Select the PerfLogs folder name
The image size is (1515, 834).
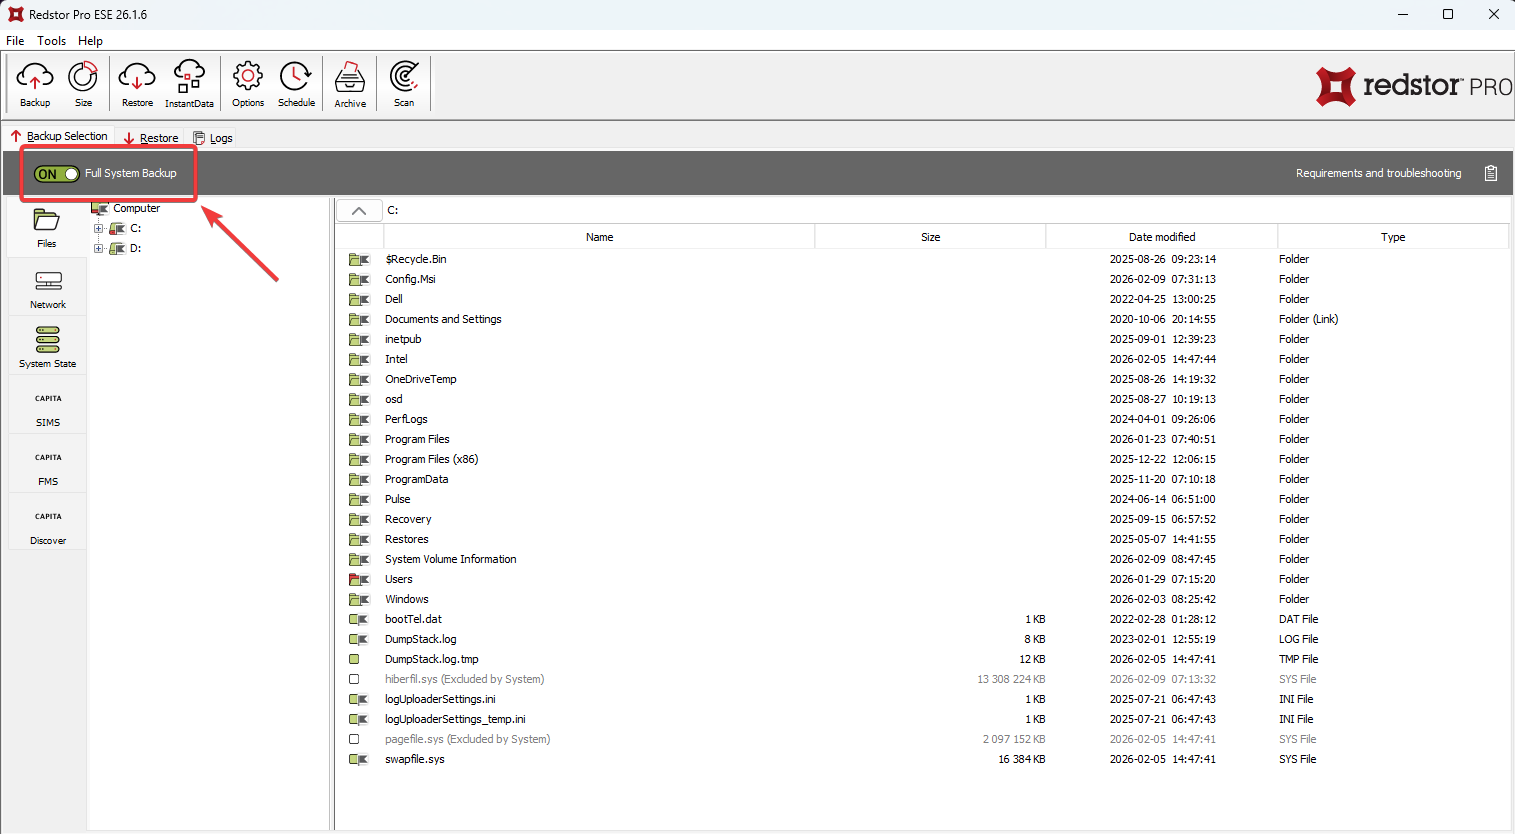(x=406, y=419)
